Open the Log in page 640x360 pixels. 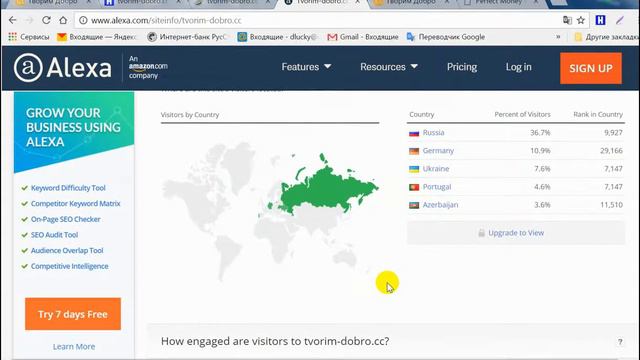tap(518, 67)
